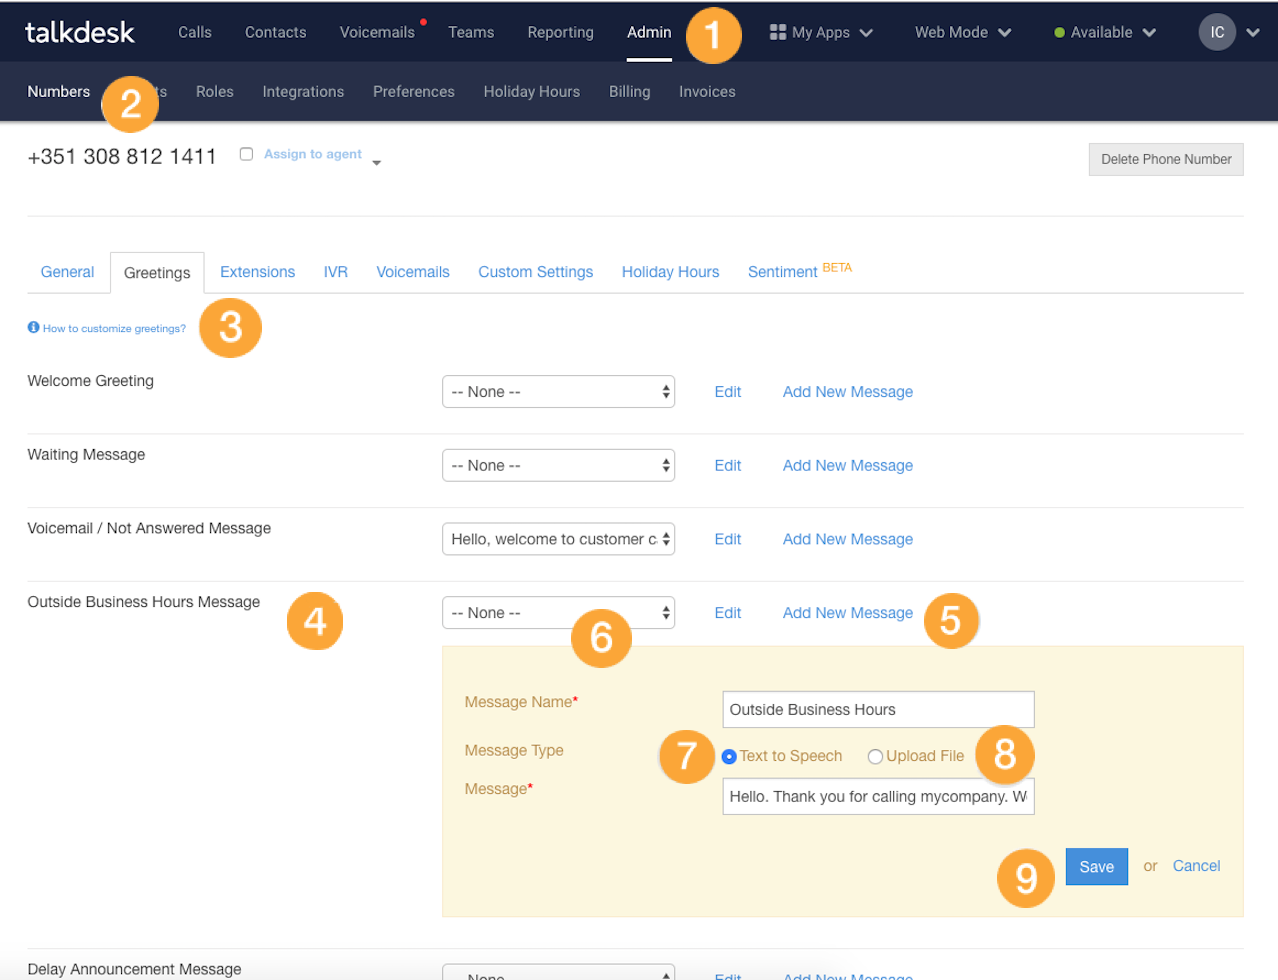Select the Text to Speech radio button
This screenshot has width=1278, height=980.
pyautogui.click(x=729, y=756)
